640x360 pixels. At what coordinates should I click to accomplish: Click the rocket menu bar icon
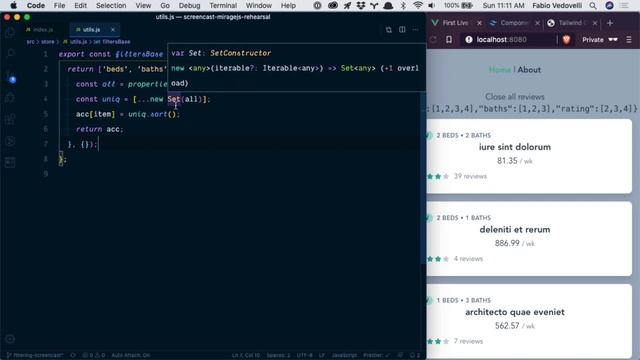tap(347, 5)
